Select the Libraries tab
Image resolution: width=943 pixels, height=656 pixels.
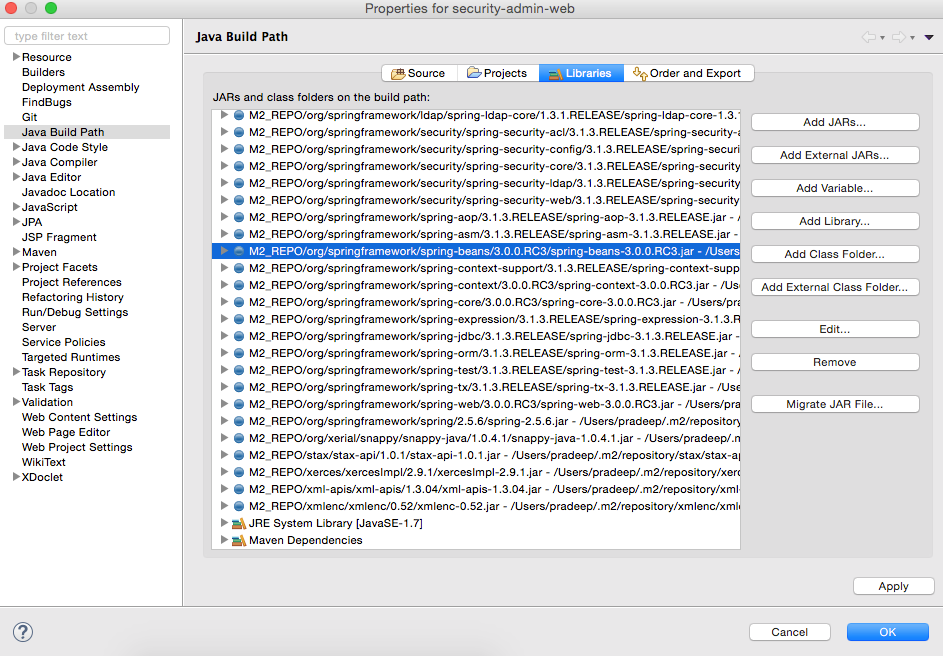581,73
